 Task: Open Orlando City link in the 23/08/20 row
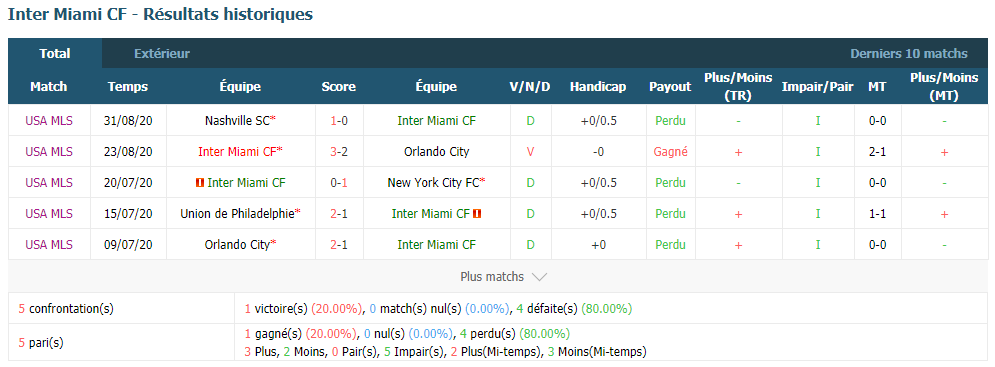click(437, 152)
